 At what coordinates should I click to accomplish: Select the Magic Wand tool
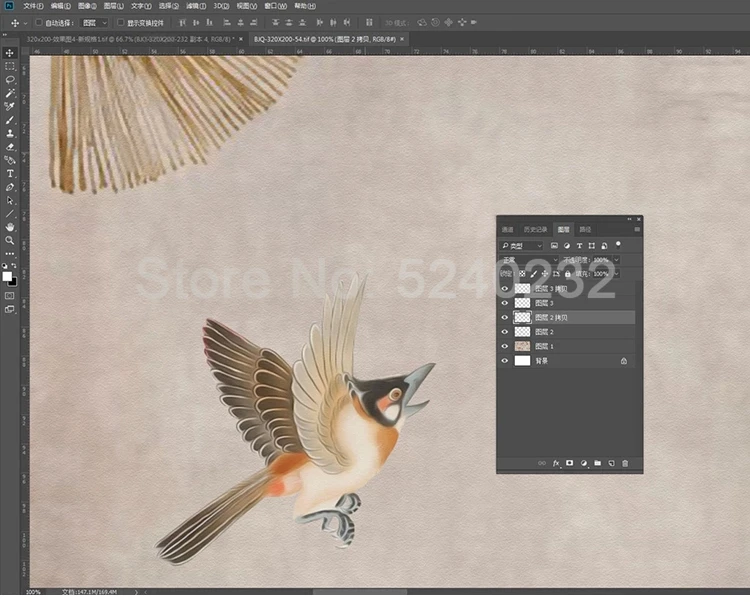[x=10, y=92]
